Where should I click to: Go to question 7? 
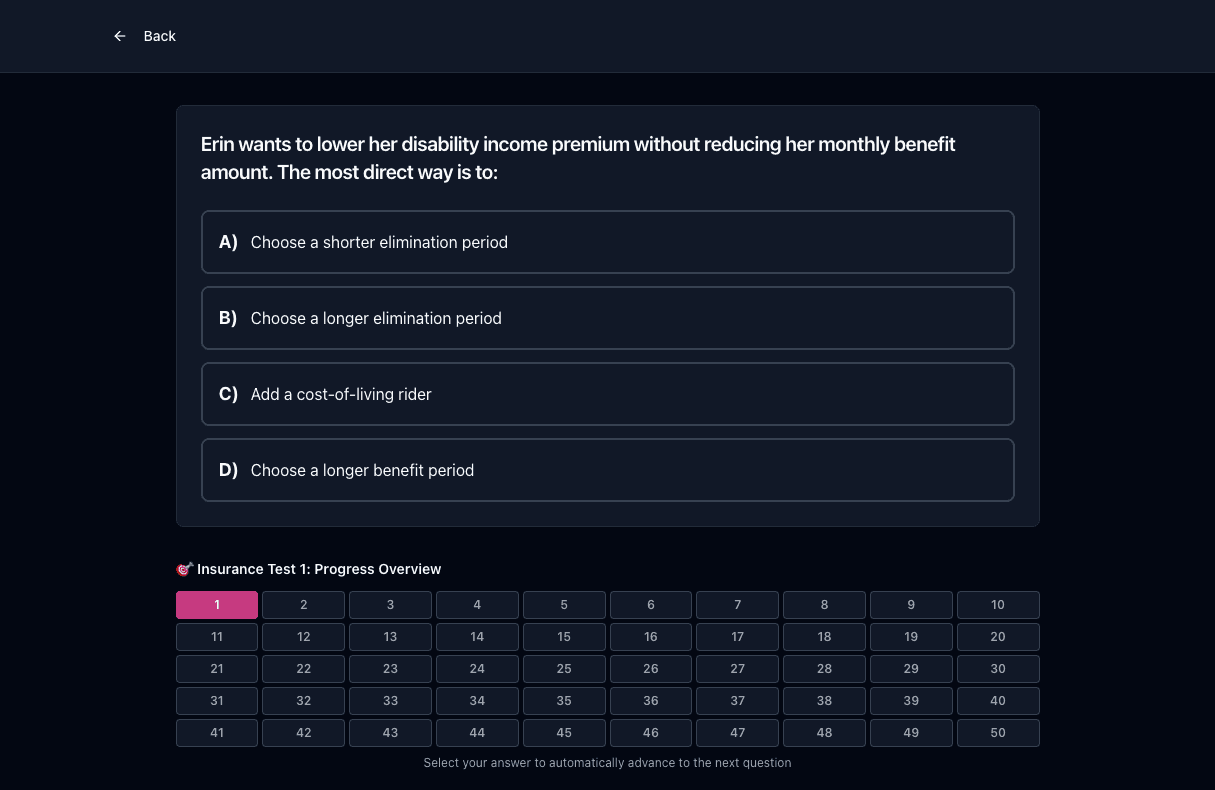[738, 605]
